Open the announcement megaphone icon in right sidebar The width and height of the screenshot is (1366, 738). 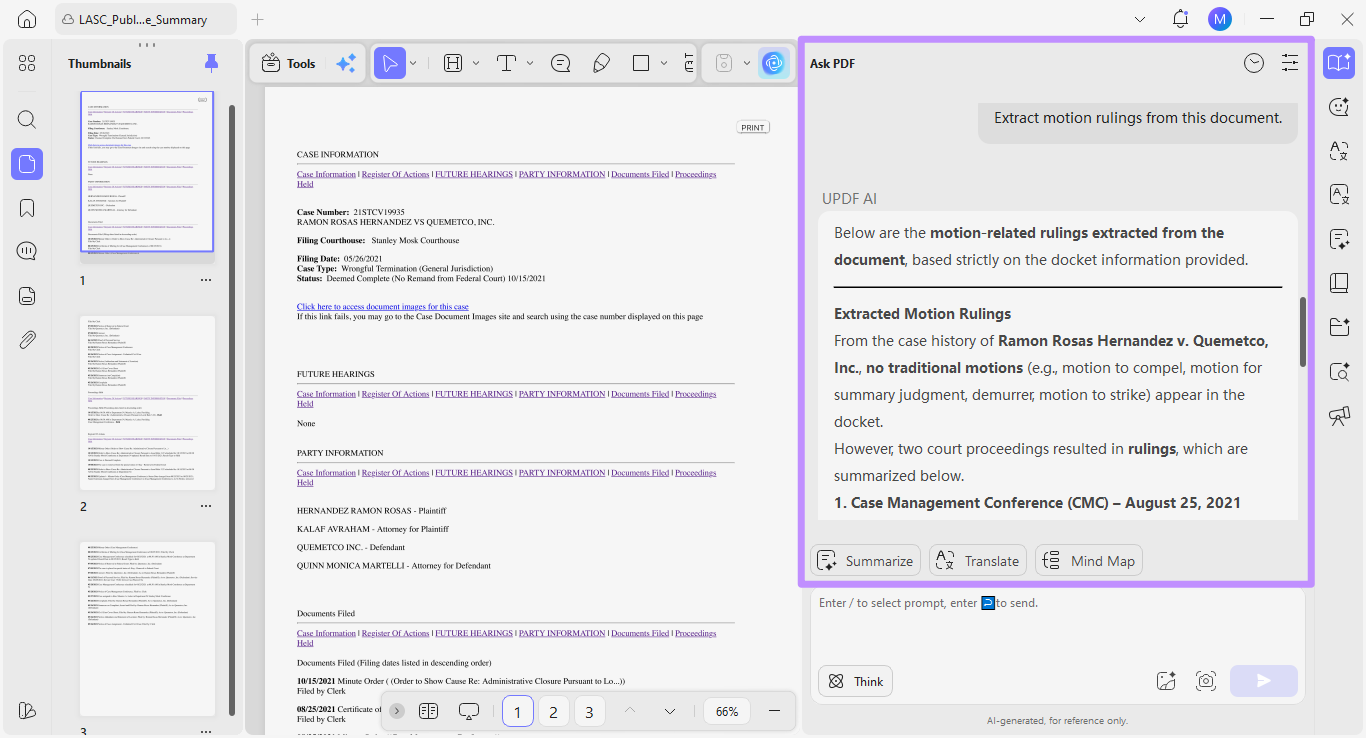(1339, 416)
